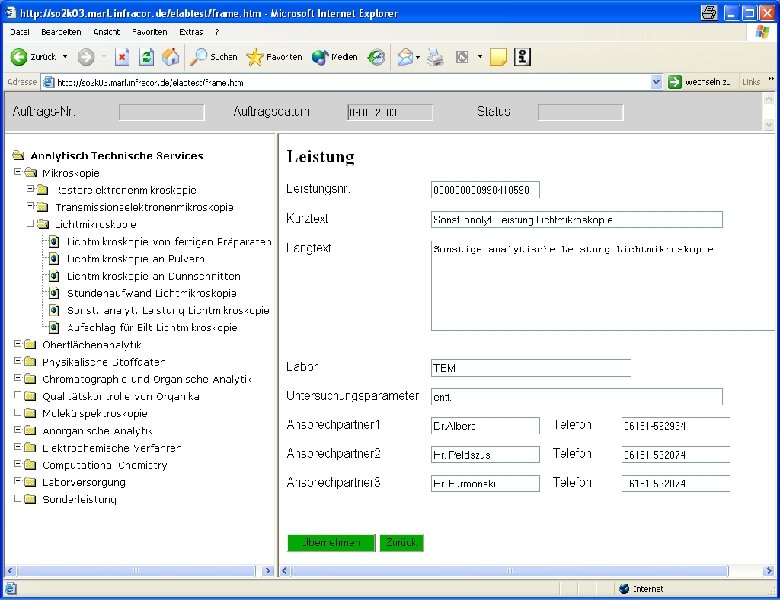Image resolution: width=780 pixels, height=600 pixels.
Task: Click the green Übernehmen button
Action: point(331,542)
